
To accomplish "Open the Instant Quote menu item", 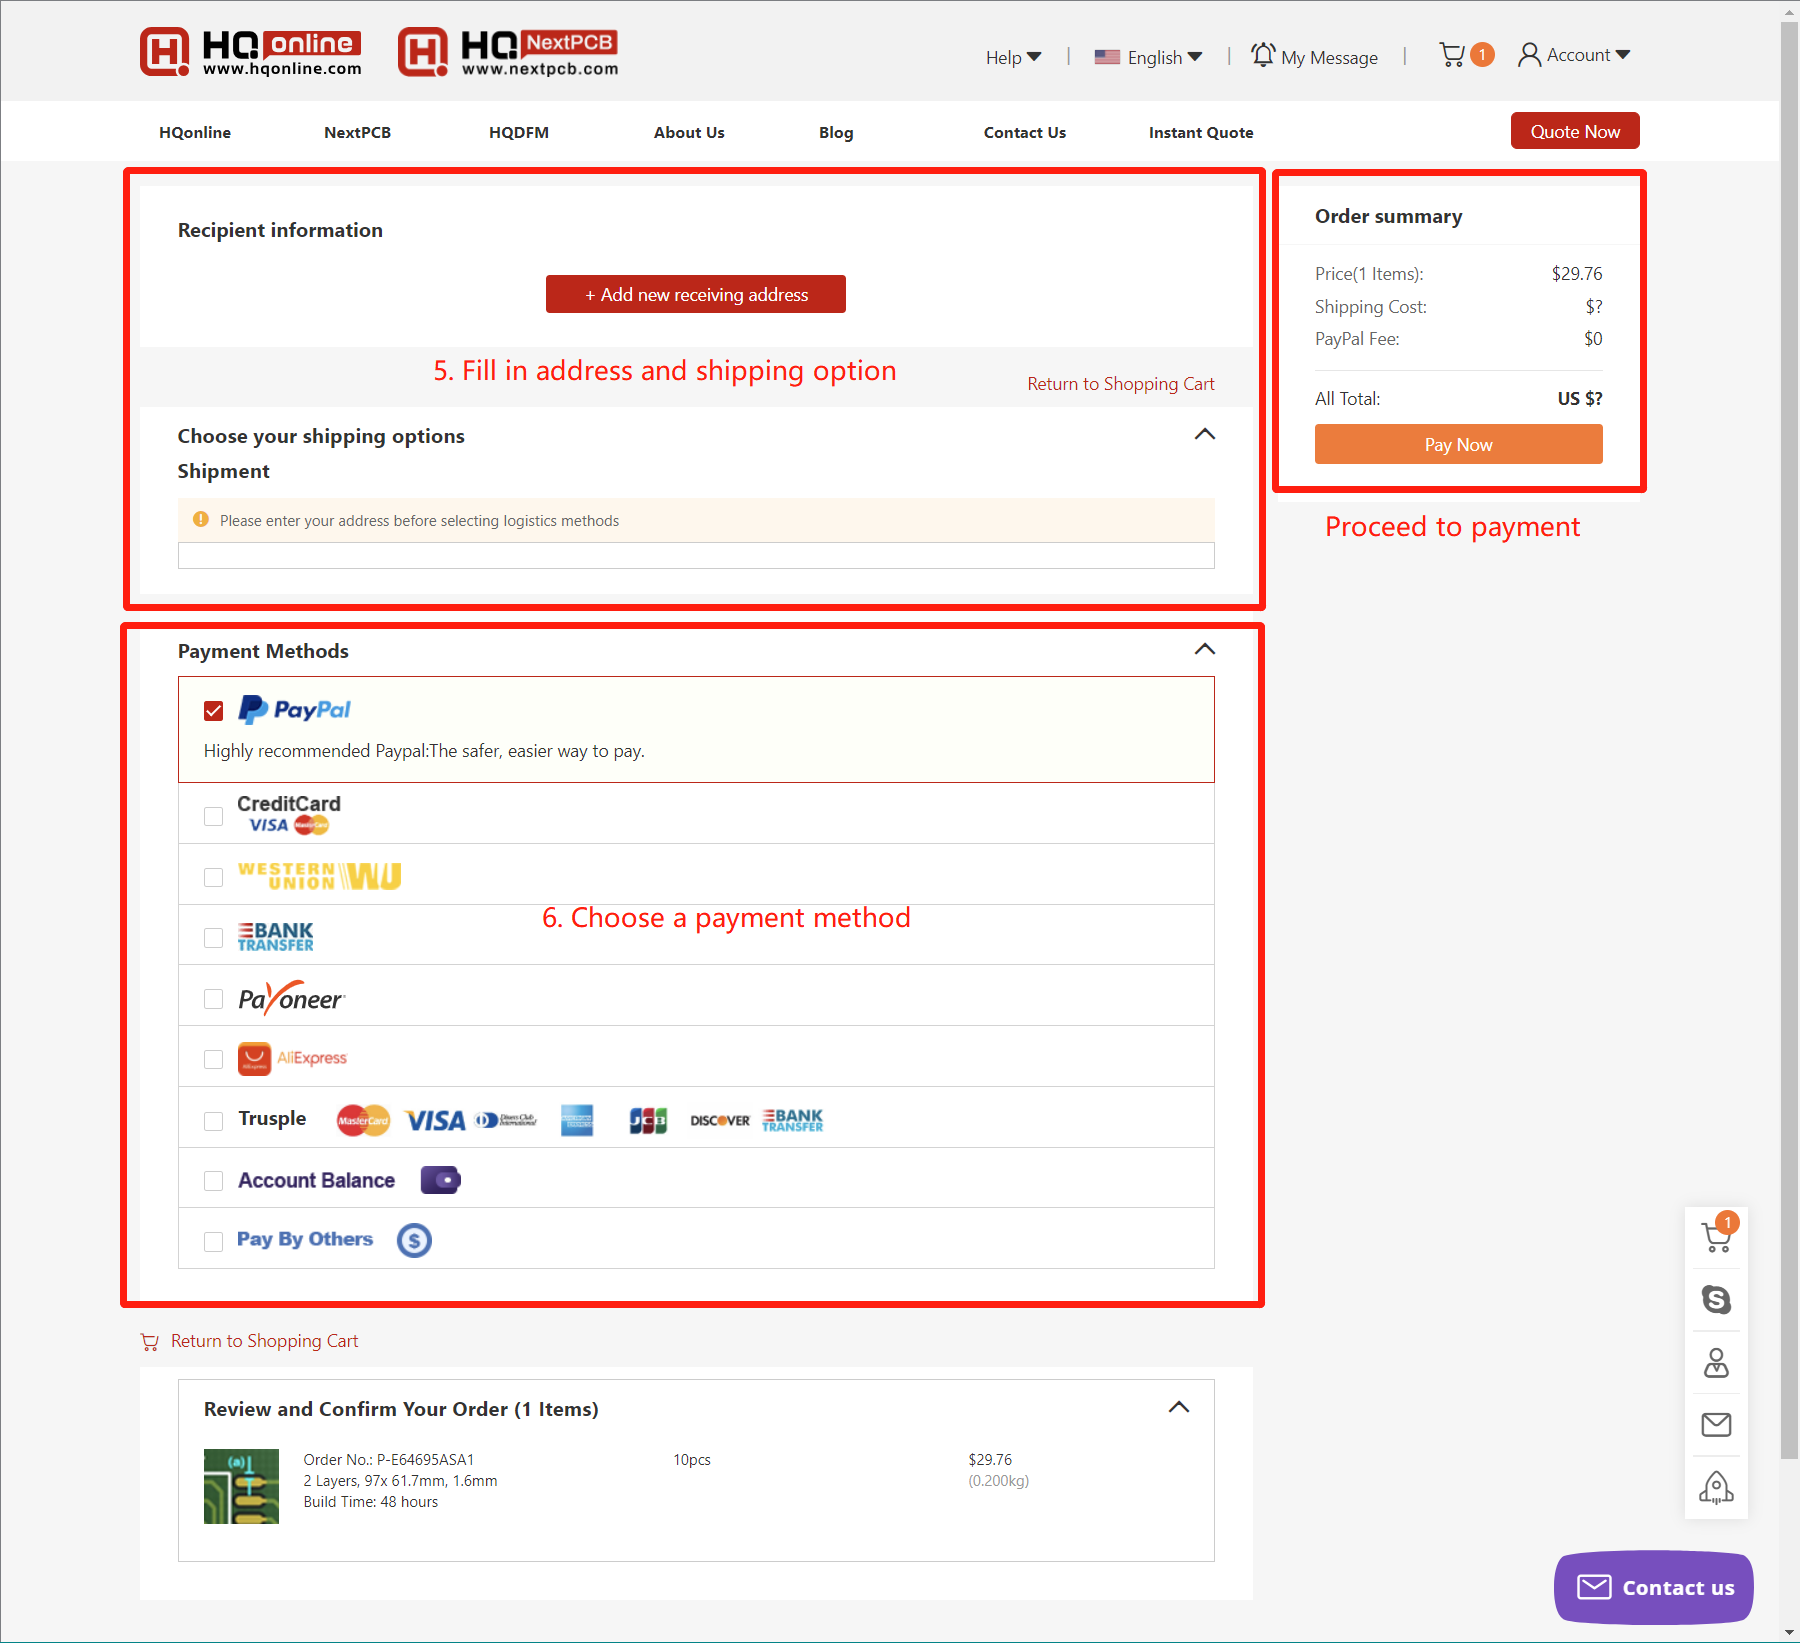I will [1201, 132].
